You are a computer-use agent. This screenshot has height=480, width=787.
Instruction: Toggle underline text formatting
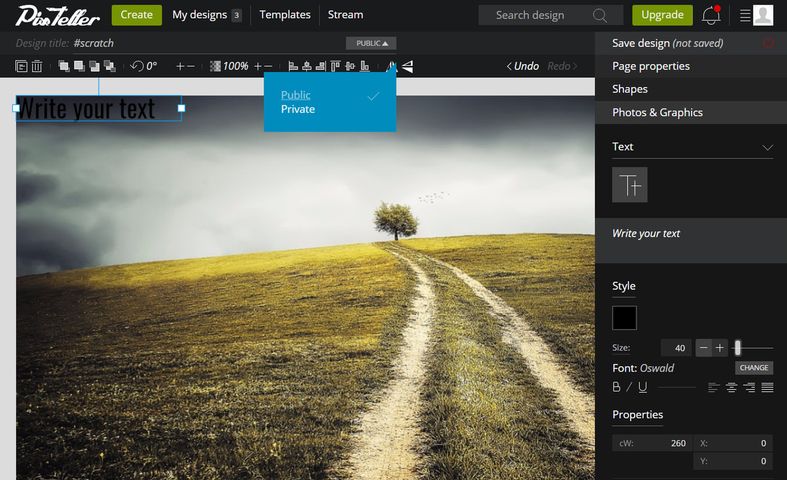642,387
